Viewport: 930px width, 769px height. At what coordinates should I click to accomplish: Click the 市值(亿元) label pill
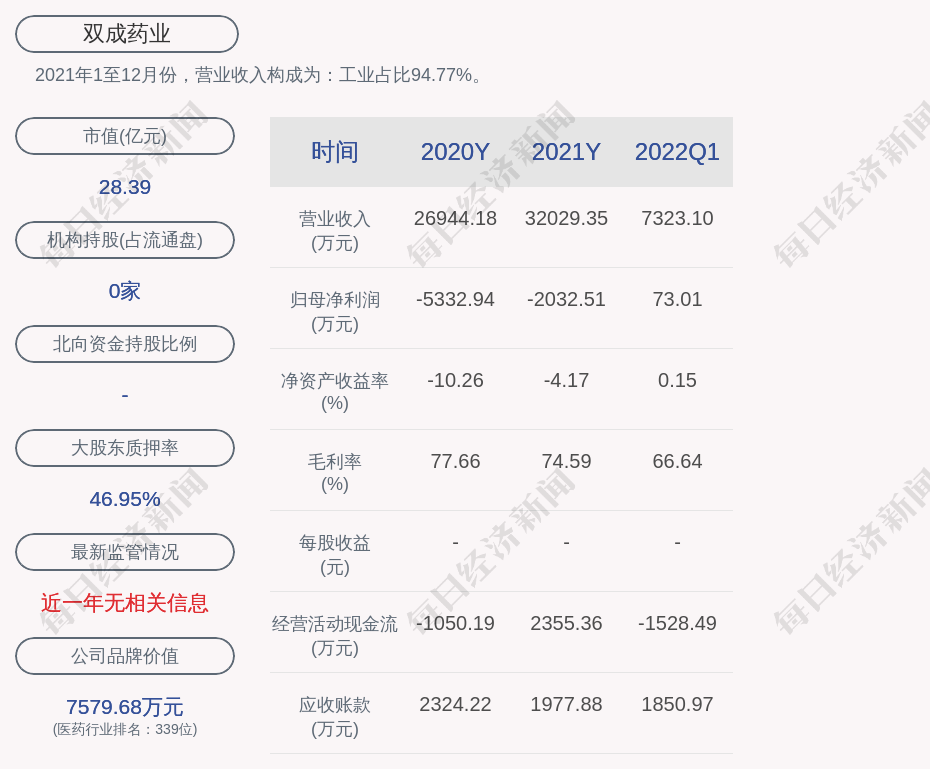point(125,136)
